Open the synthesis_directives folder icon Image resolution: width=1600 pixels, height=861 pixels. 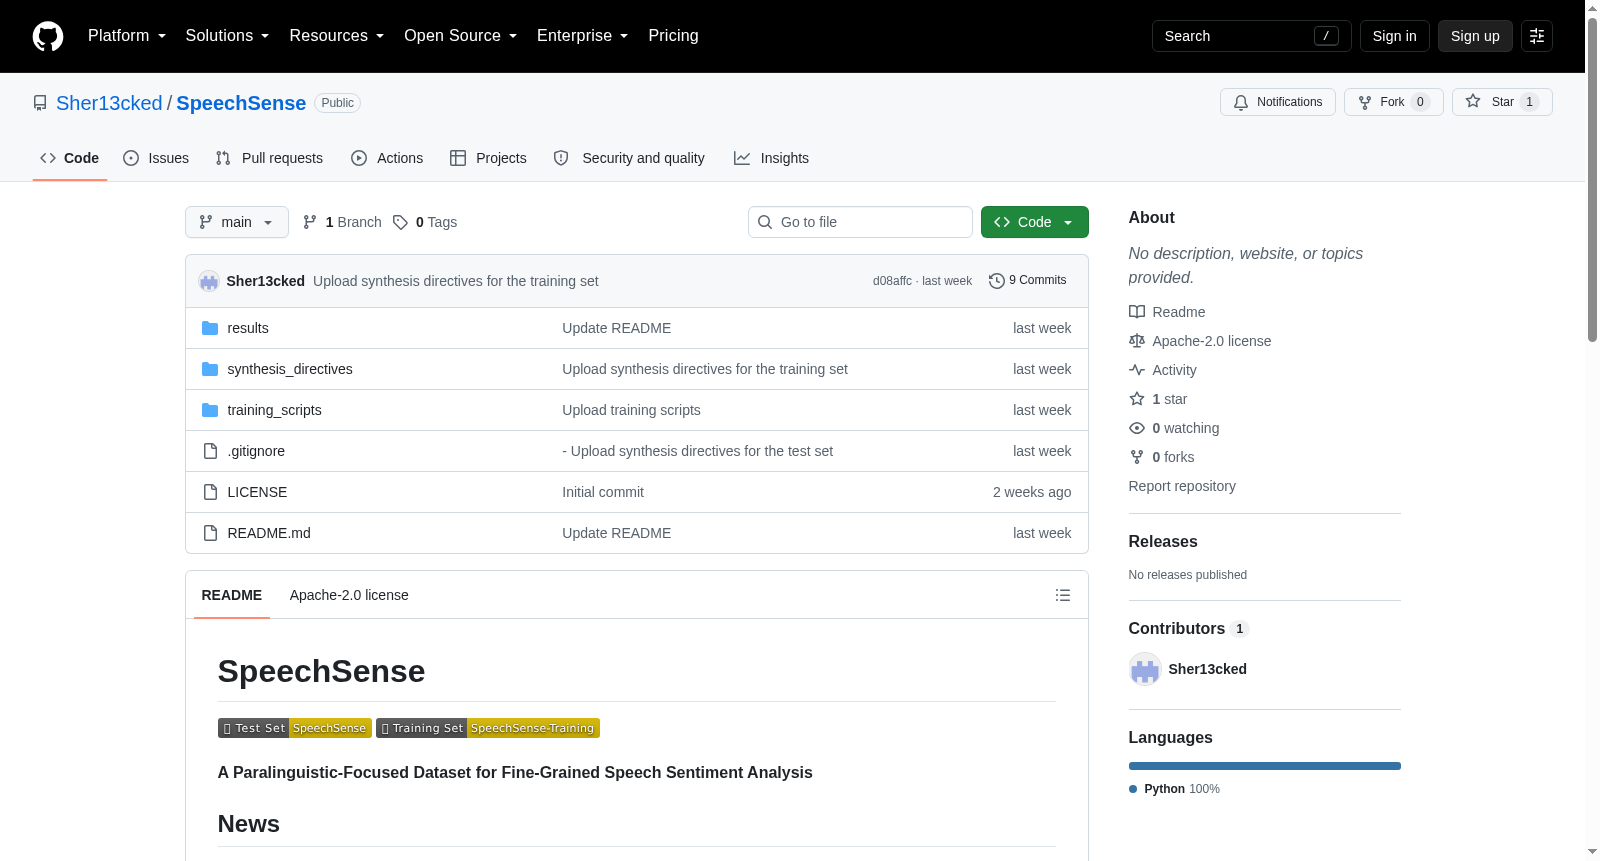210,369
